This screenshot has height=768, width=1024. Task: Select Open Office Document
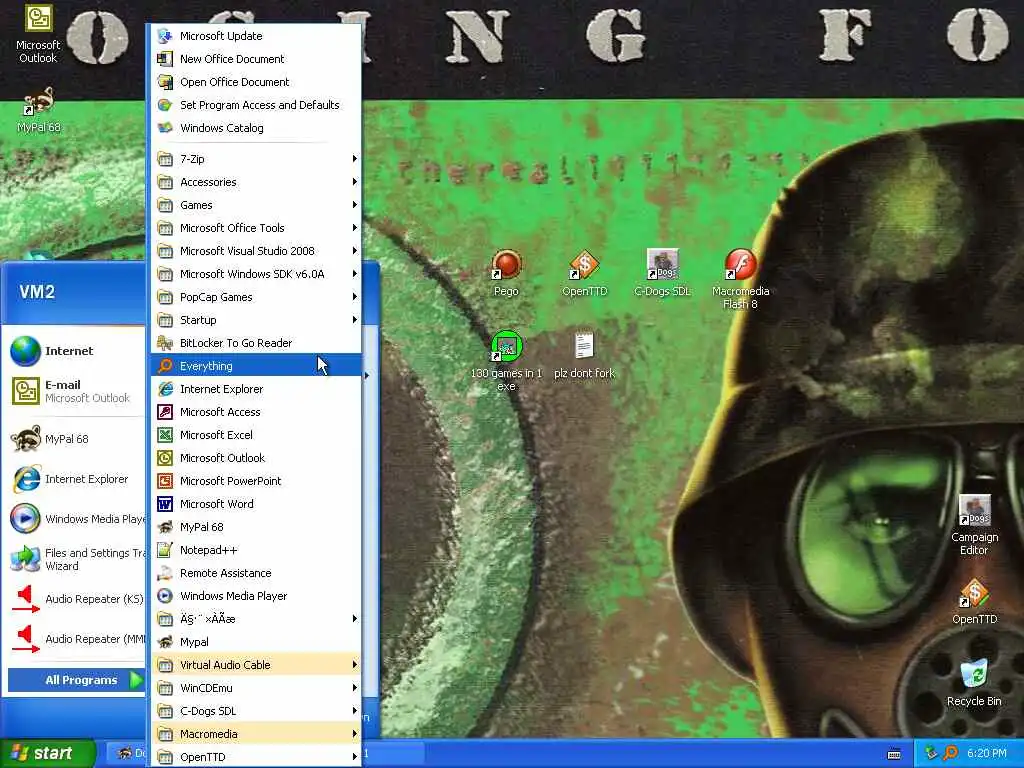(256, 82)
